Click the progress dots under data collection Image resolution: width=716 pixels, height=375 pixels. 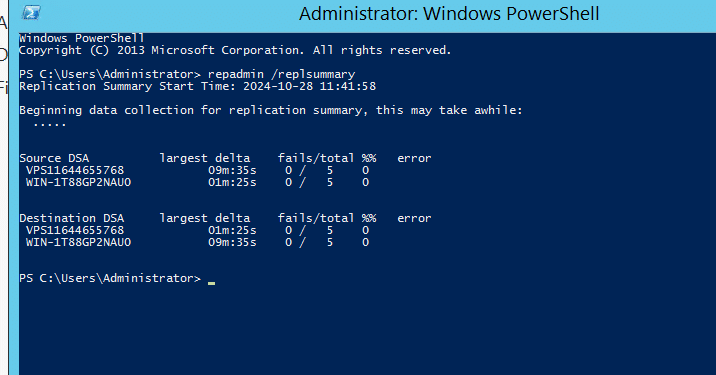[50, 124]
